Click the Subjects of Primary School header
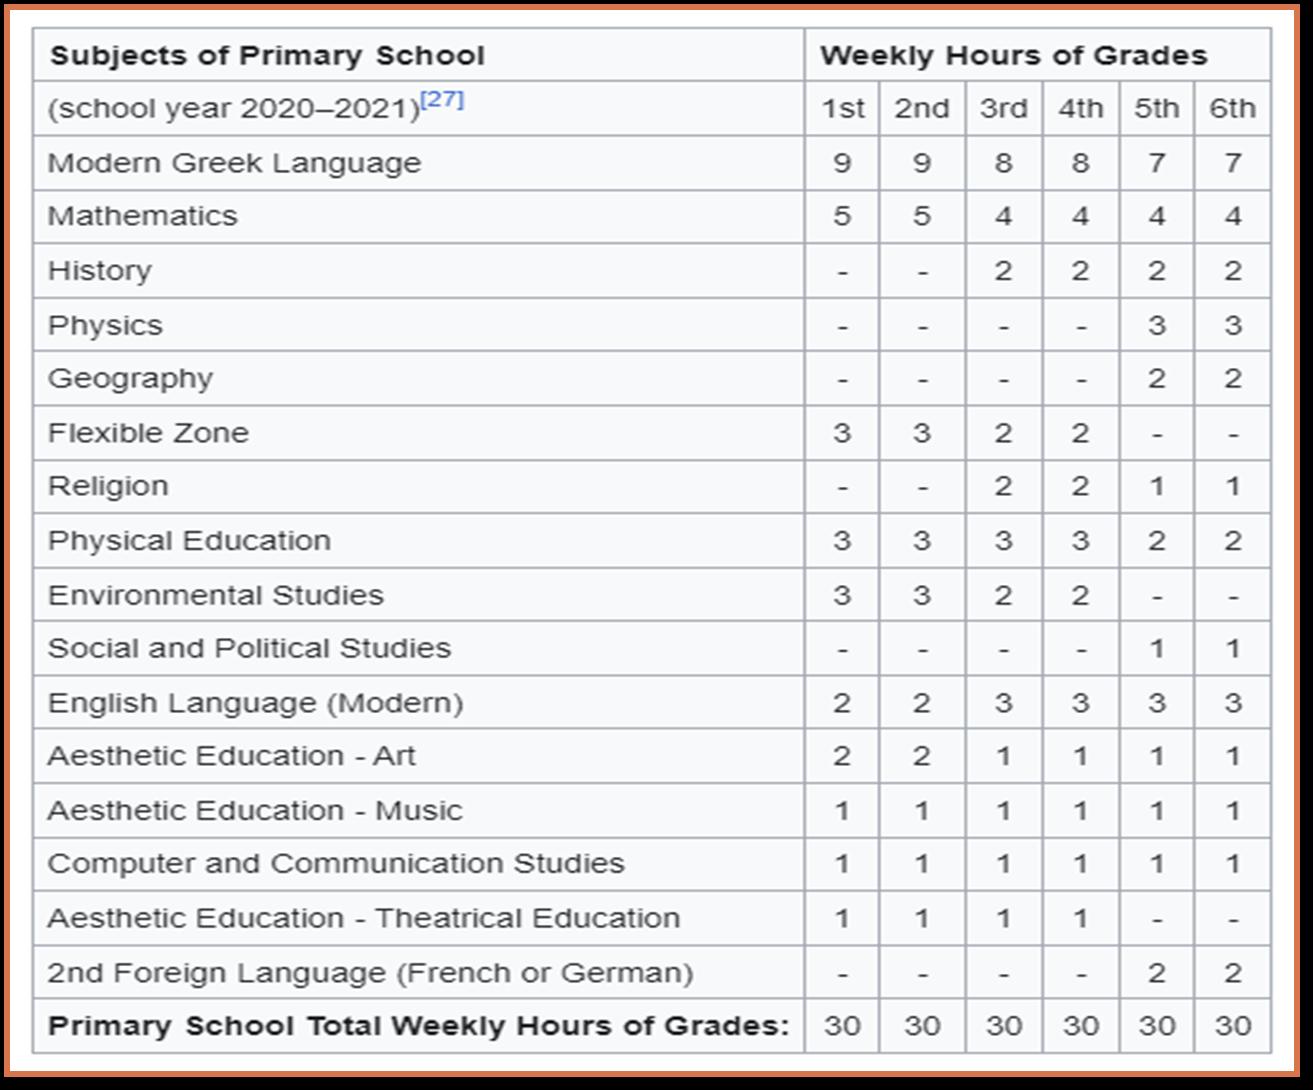The width and height of the screenshot is (1313, 1090). 267,55
